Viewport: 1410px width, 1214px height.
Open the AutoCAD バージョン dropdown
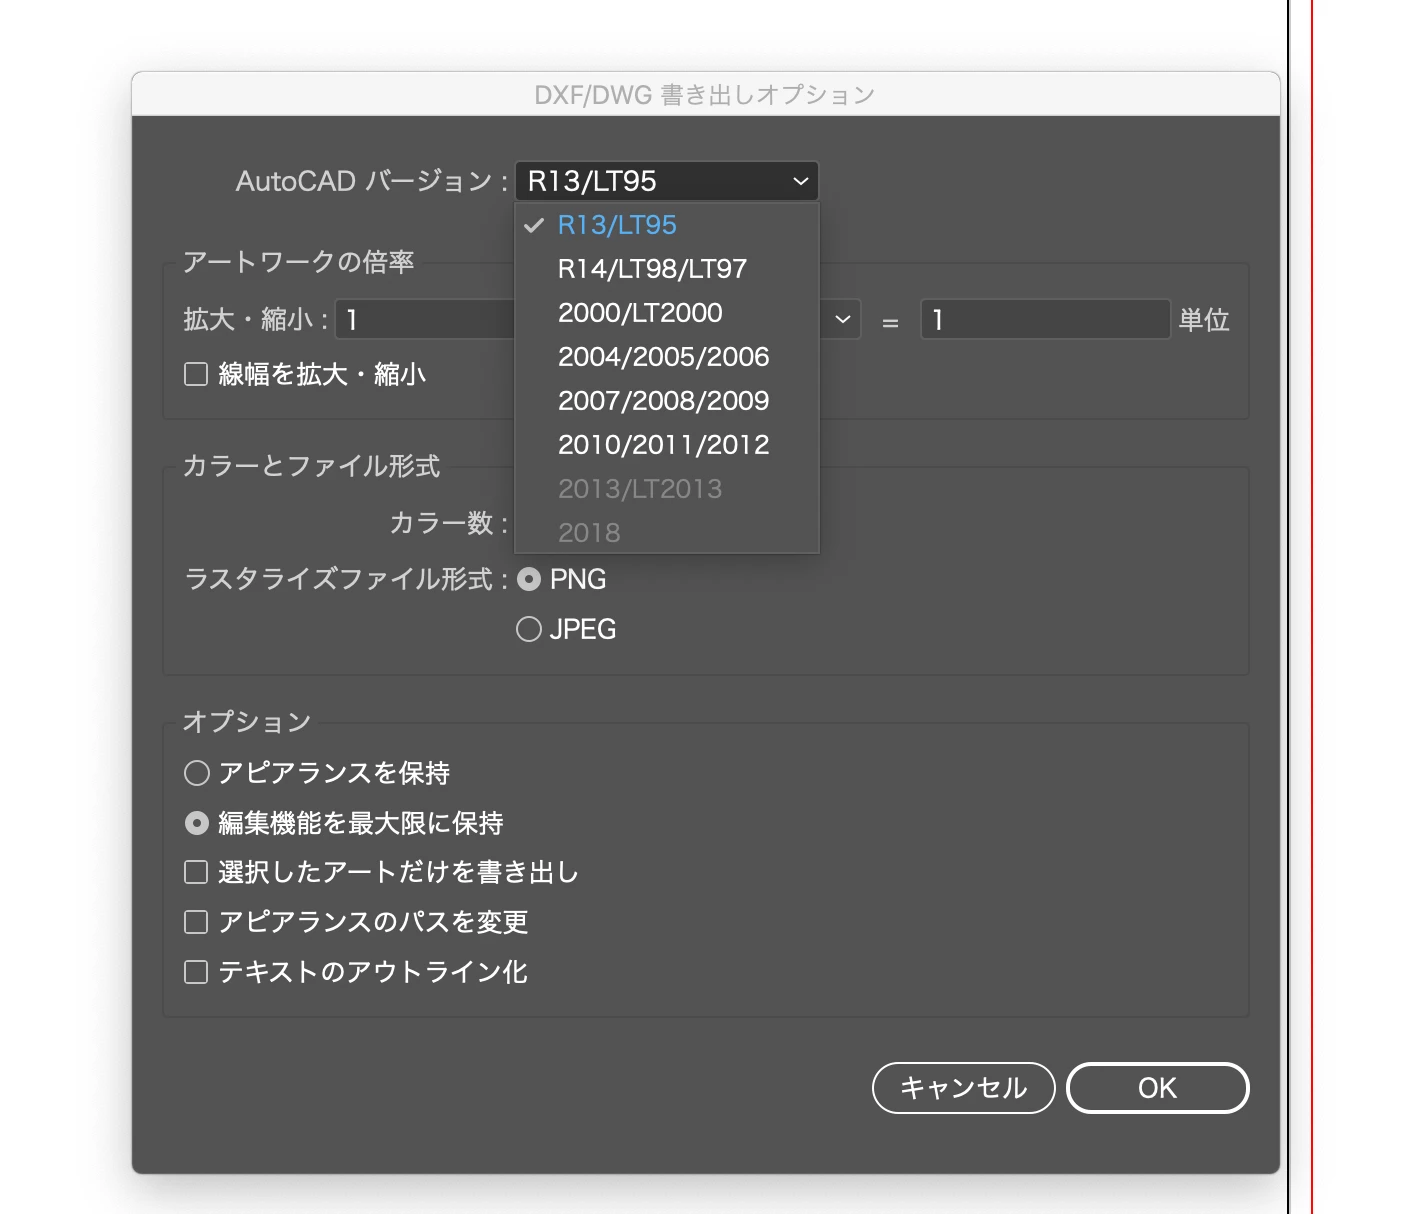click(667, 181)
